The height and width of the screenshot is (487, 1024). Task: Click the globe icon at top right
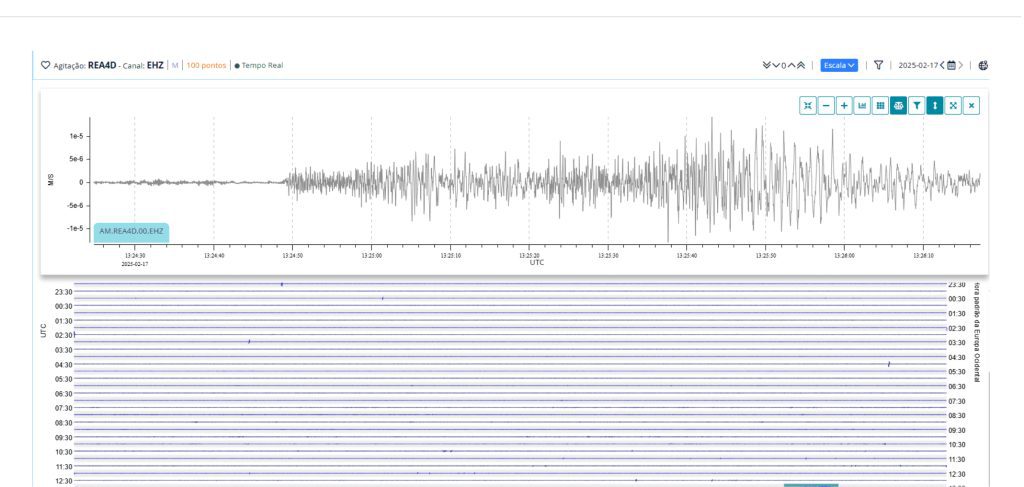point(984,65)
